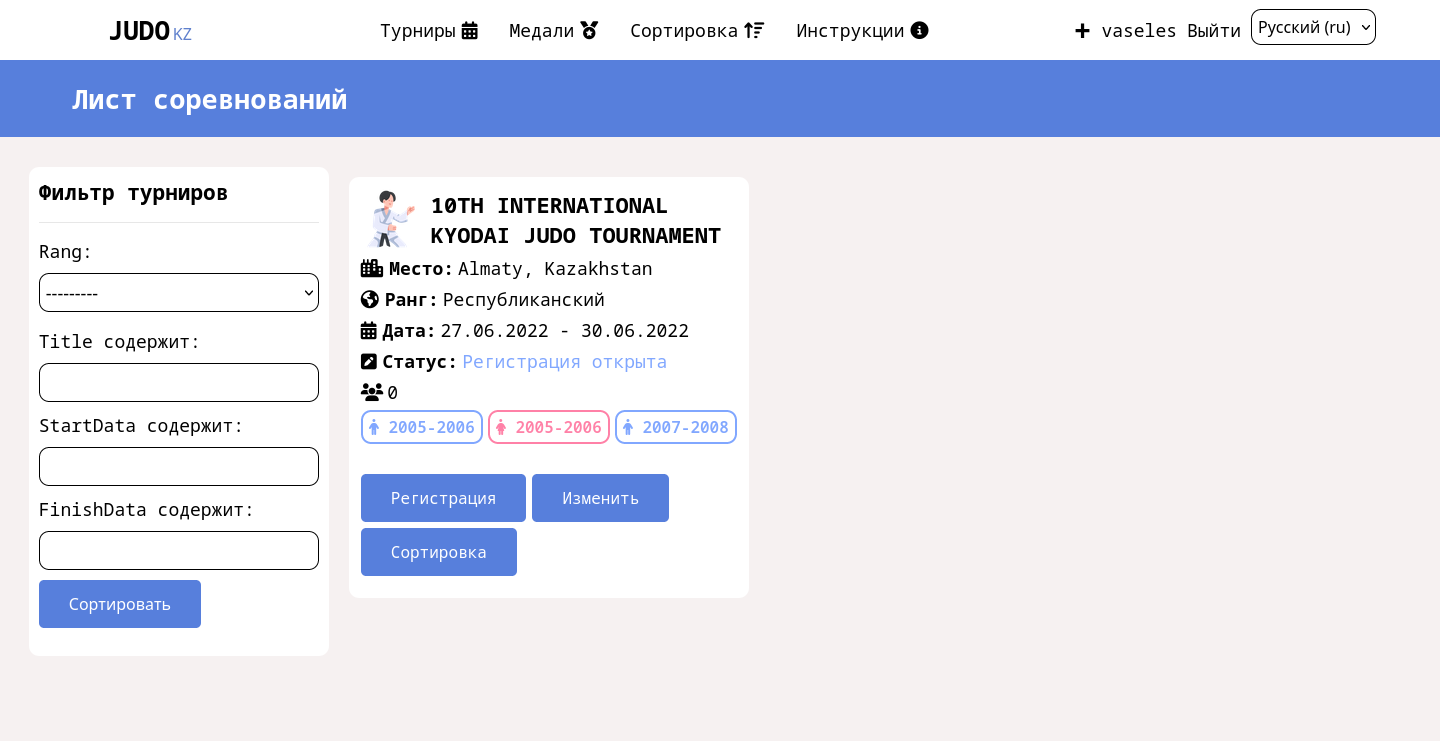Screen dimensions: 1440x741
Task: Click the calendar icon next to Дата
Action: [x=369, y=330]
